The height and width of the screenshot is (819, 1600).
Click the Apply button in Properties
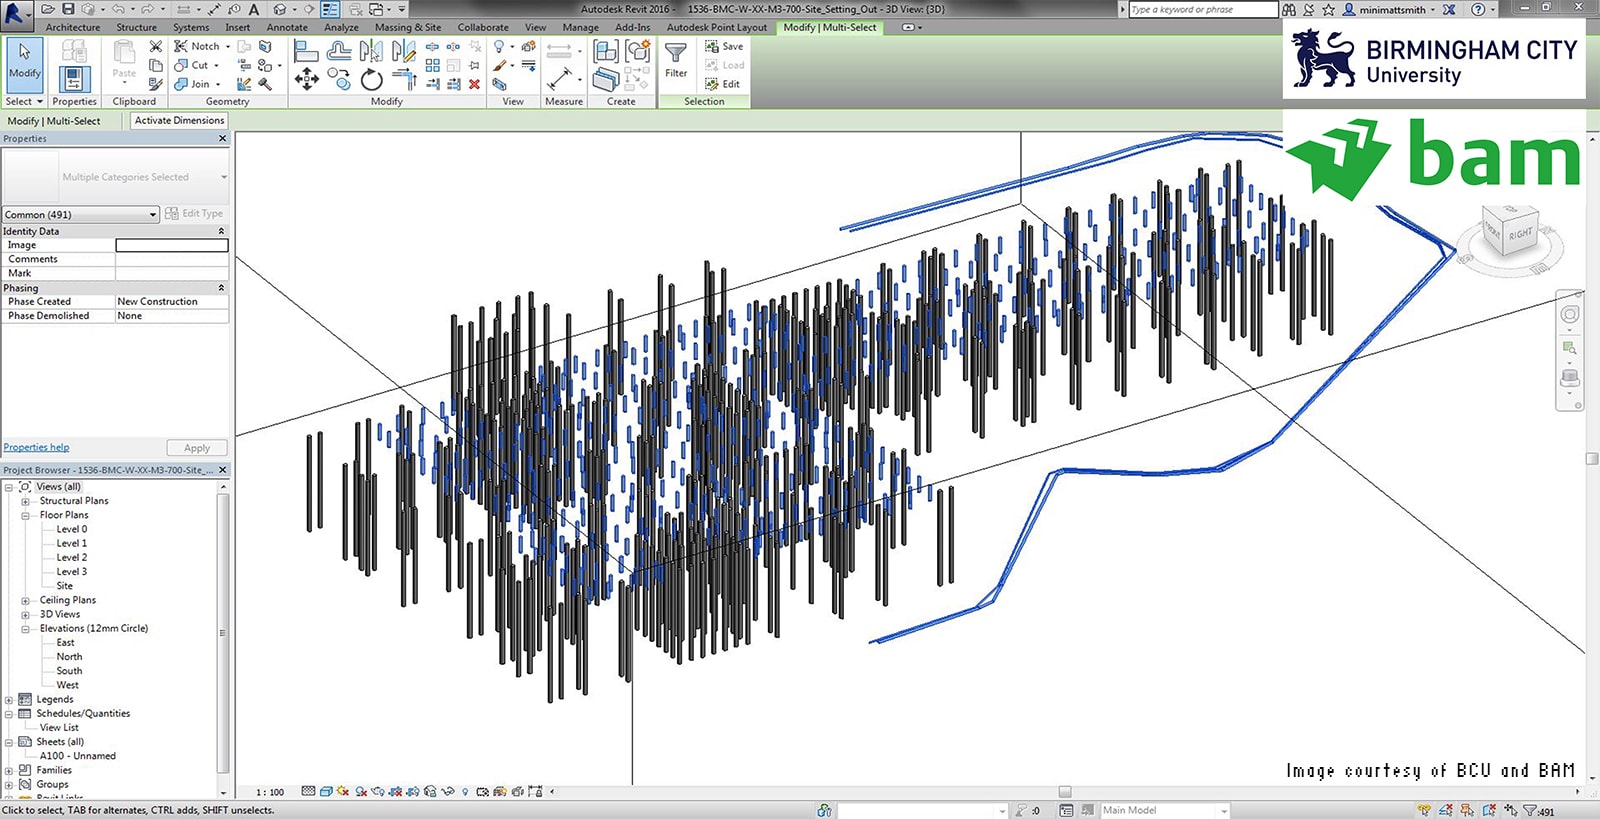tap(197, 448)
